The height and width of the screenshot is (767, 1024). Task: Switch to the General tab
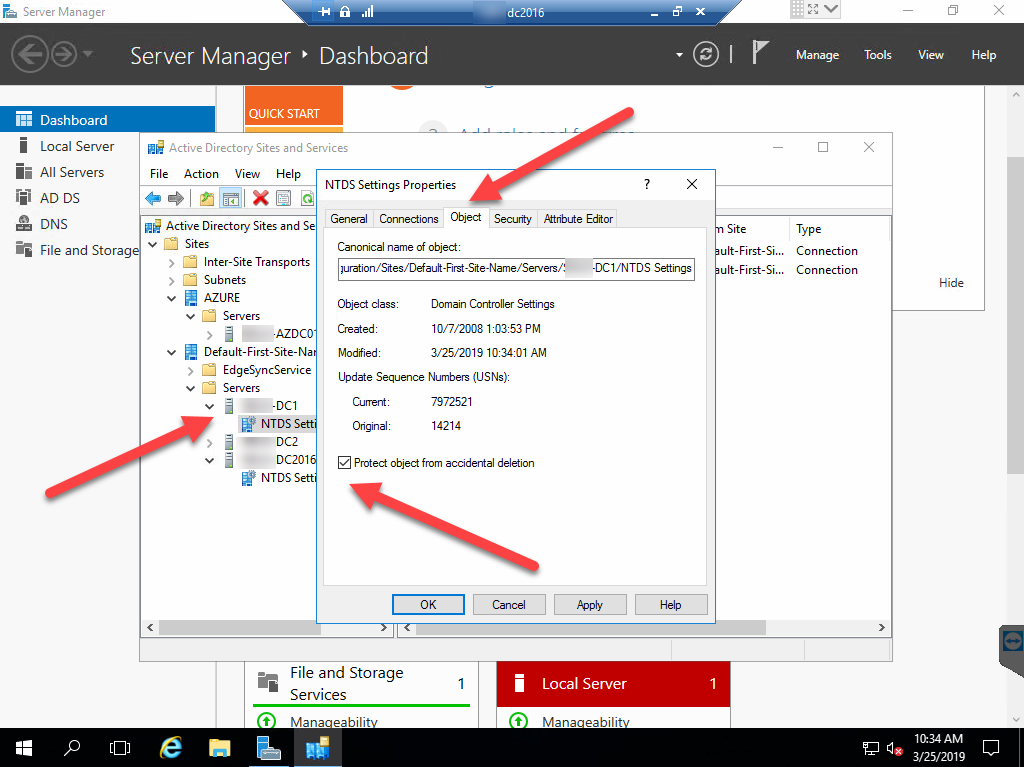tap(349, 219)
